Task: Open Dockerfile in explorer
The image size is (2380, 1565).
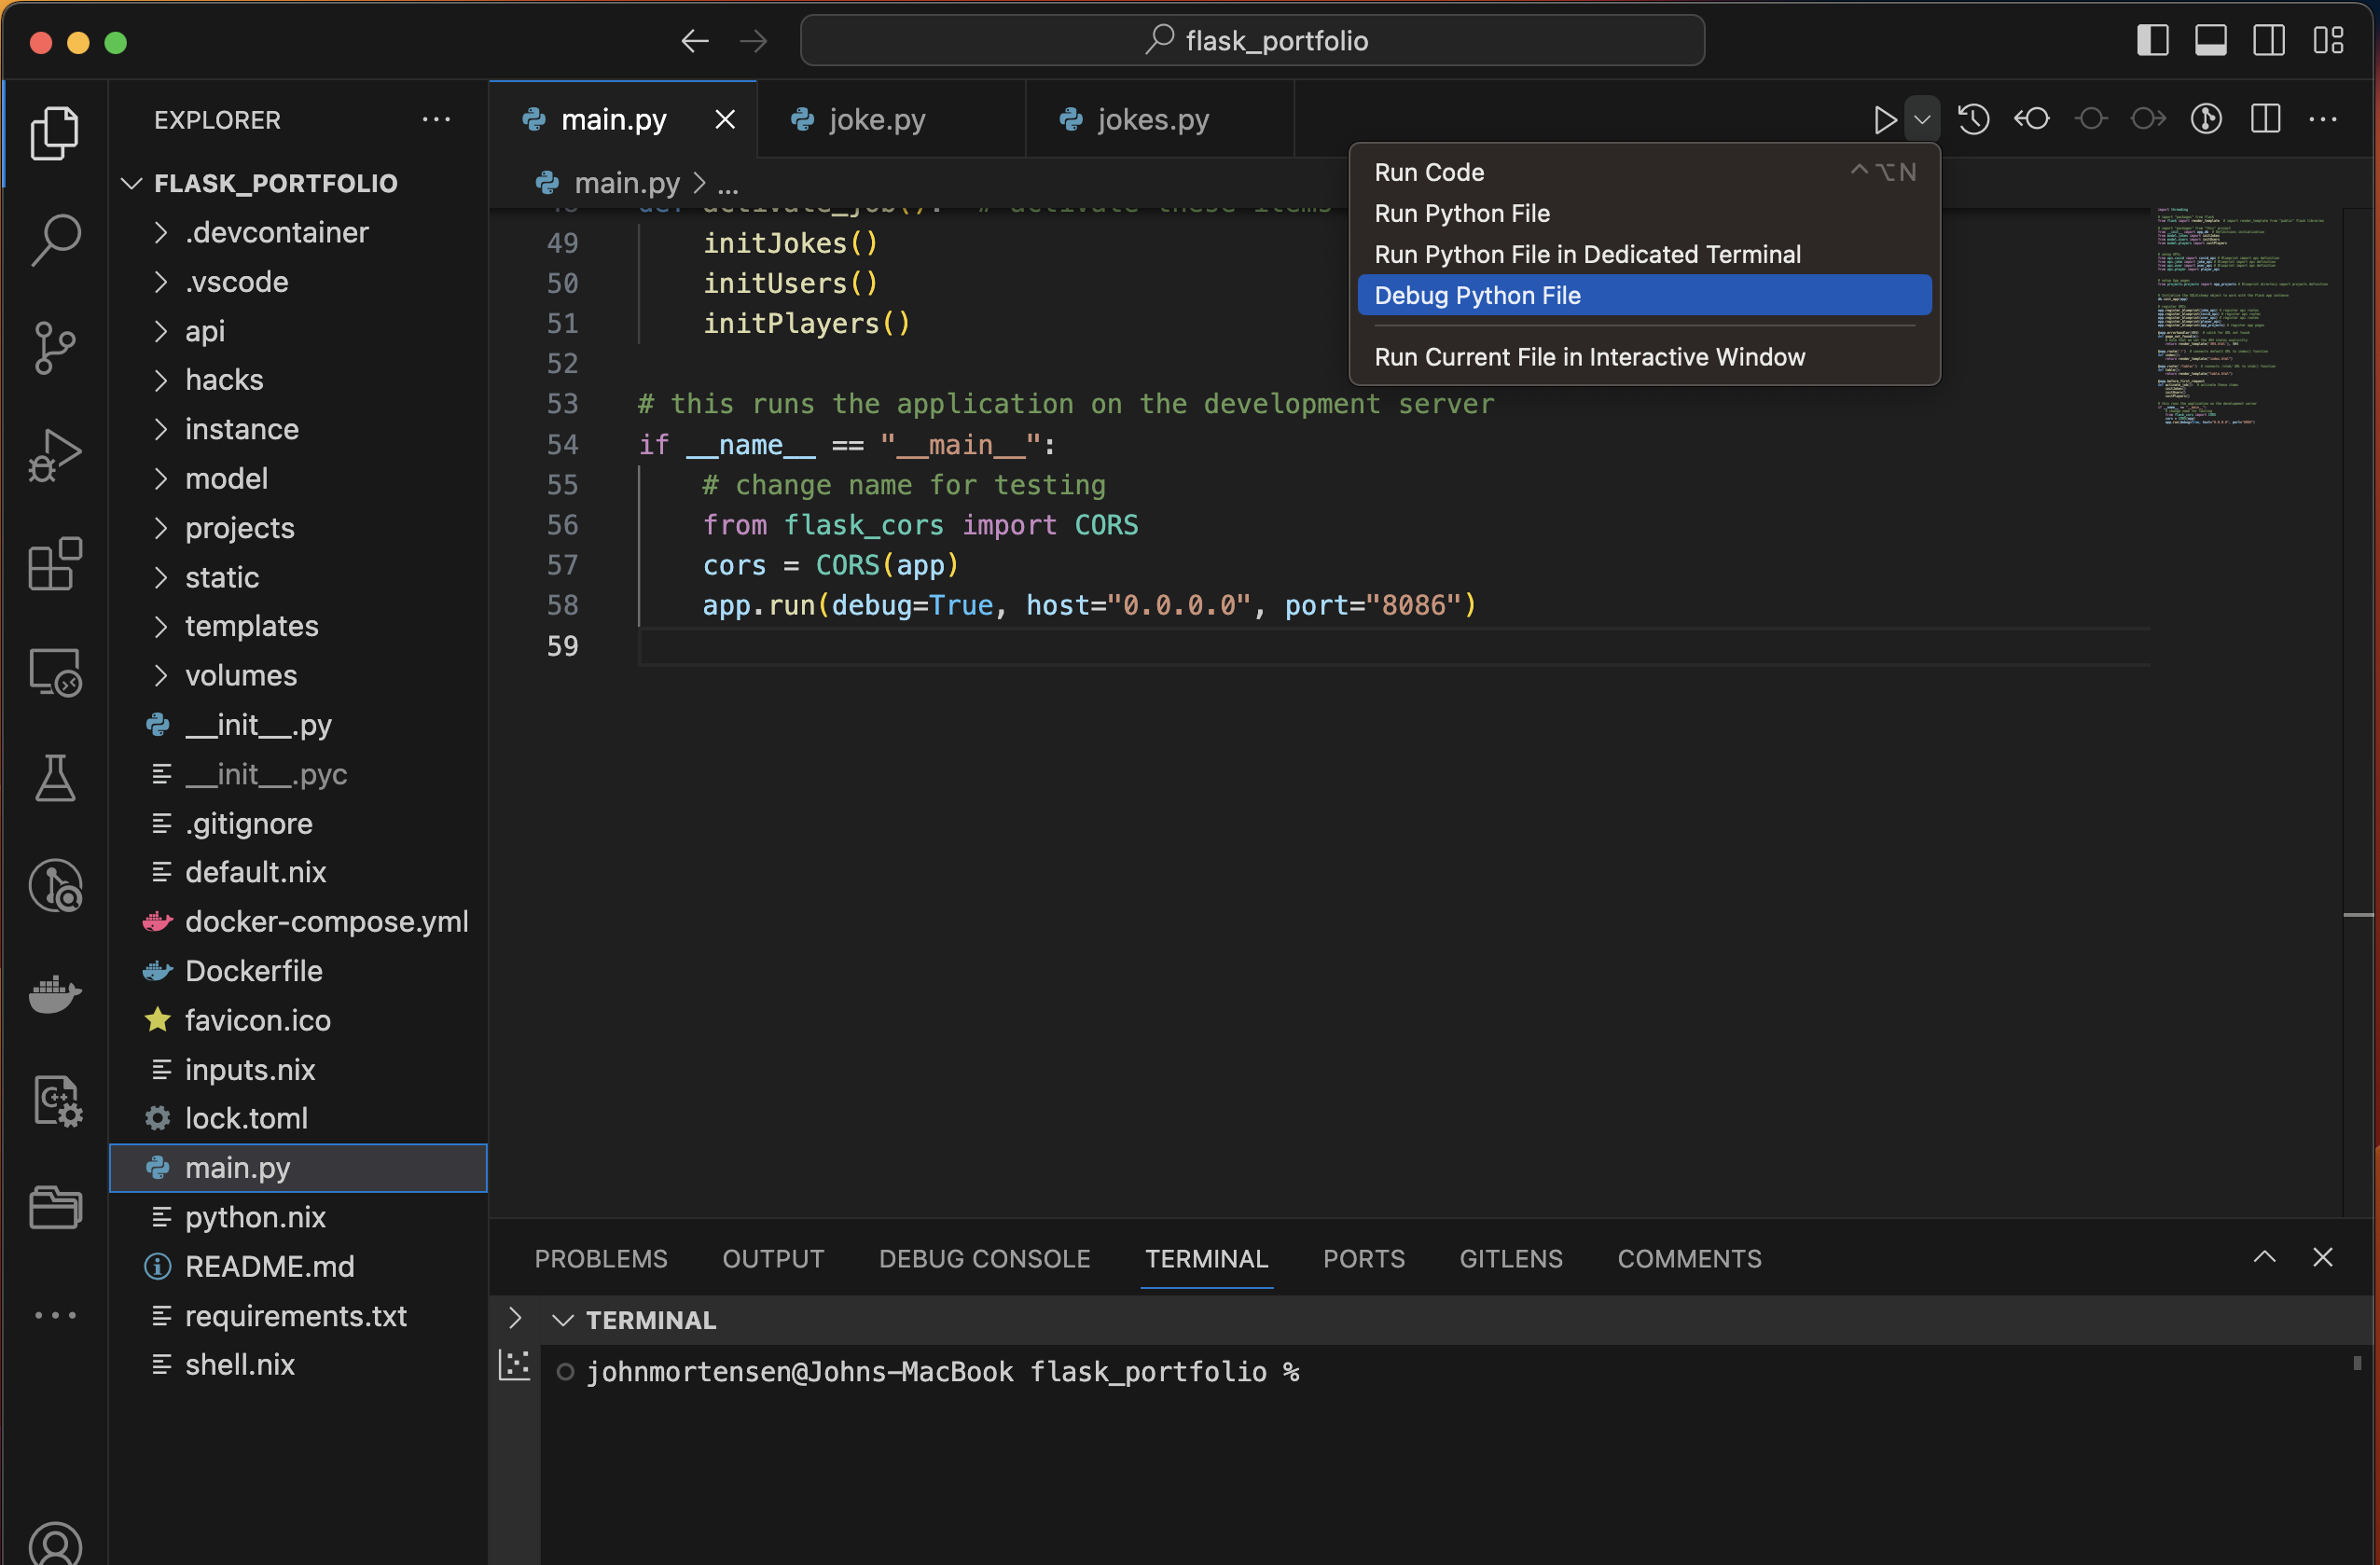Action: [298, 971]
